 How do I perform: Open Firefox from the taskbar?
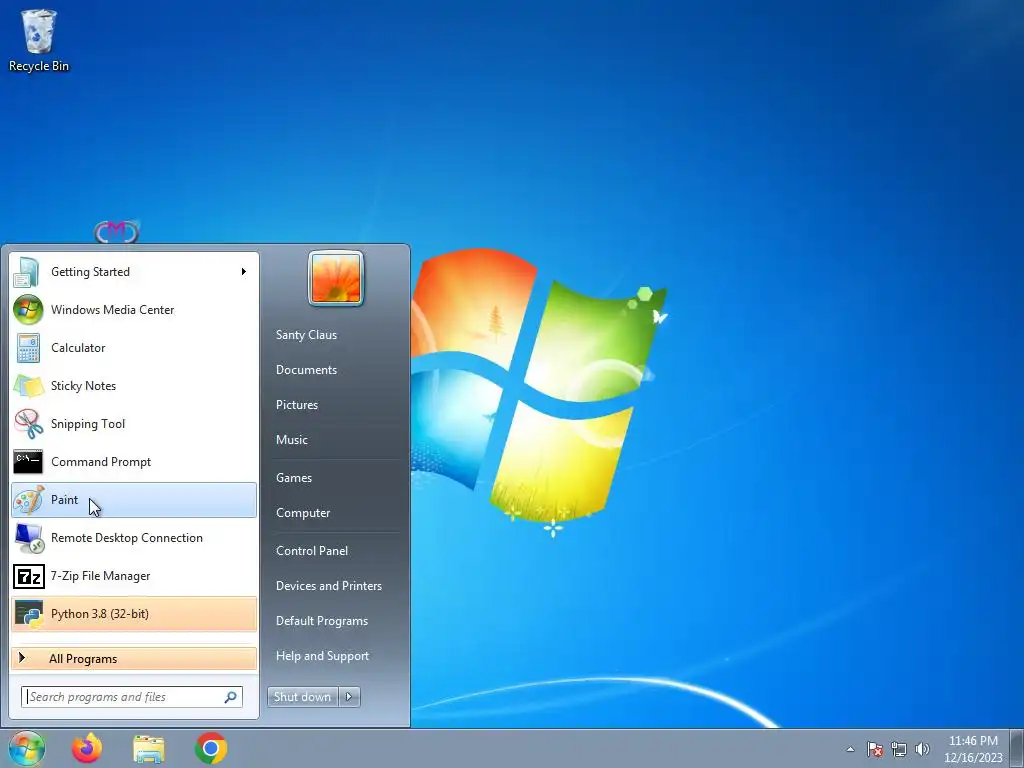coord(87,748)
